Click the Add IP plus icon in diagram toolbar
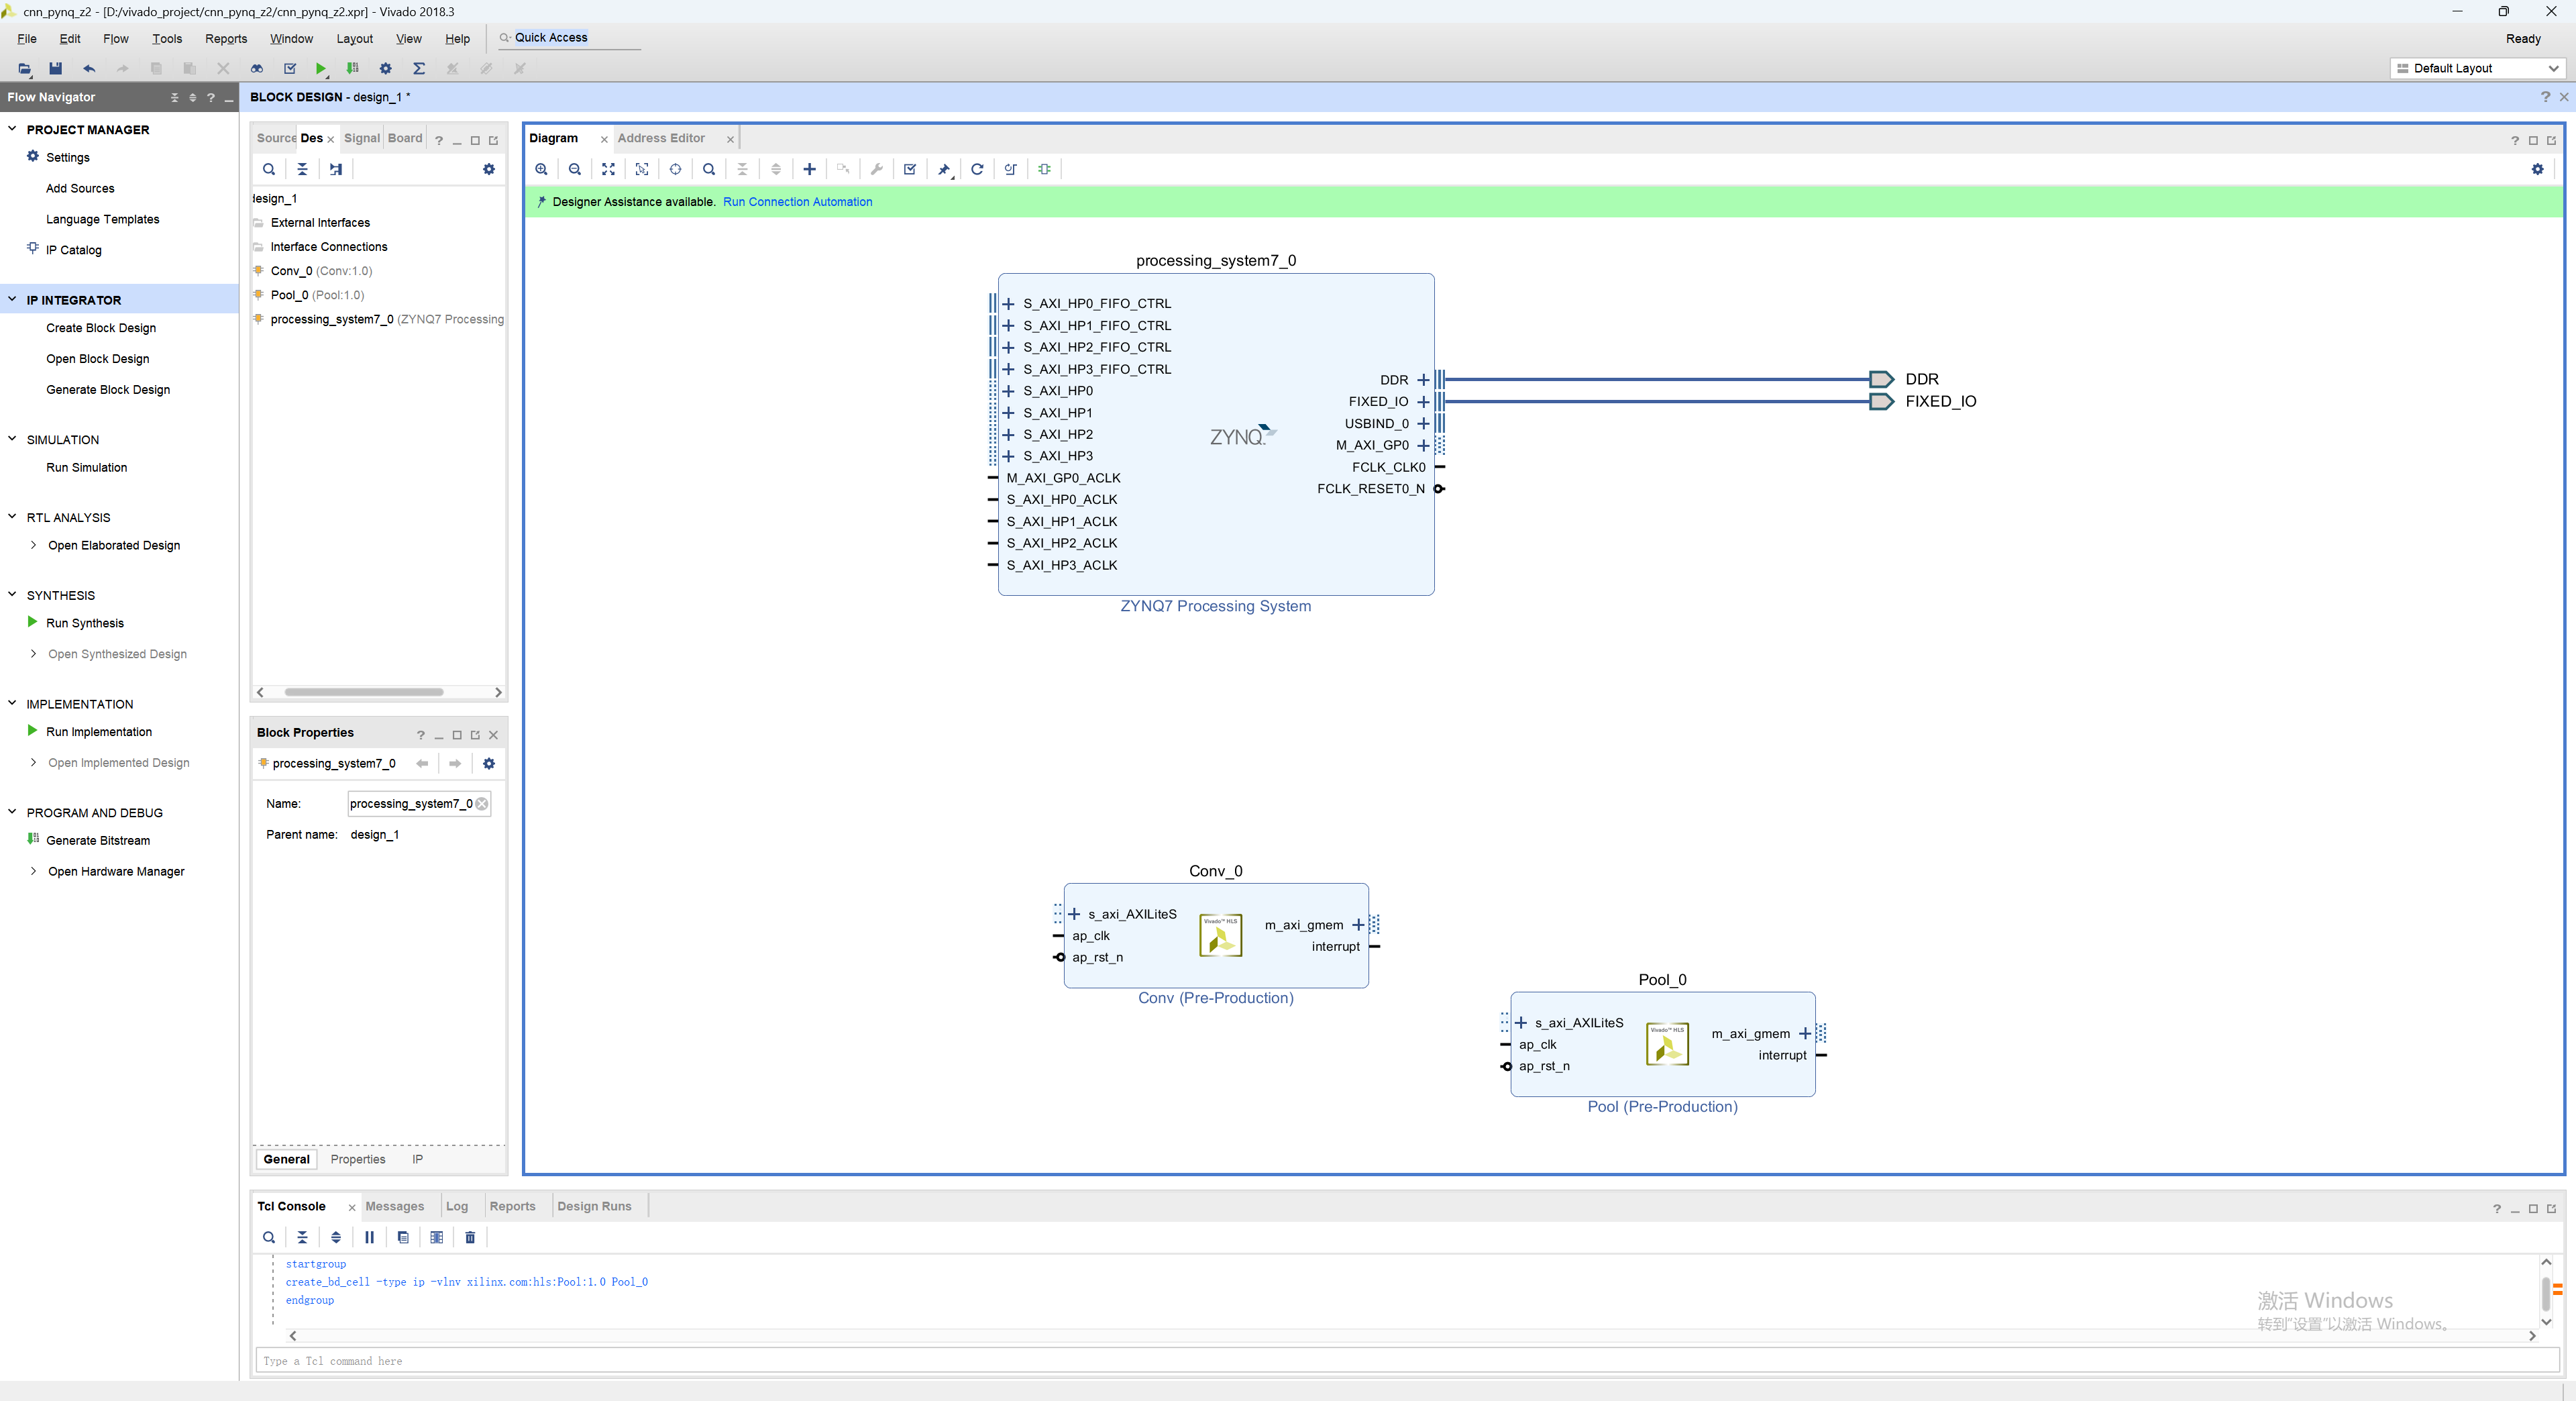The height and width of the screenshot is (1401, 2576). (809, 169)
